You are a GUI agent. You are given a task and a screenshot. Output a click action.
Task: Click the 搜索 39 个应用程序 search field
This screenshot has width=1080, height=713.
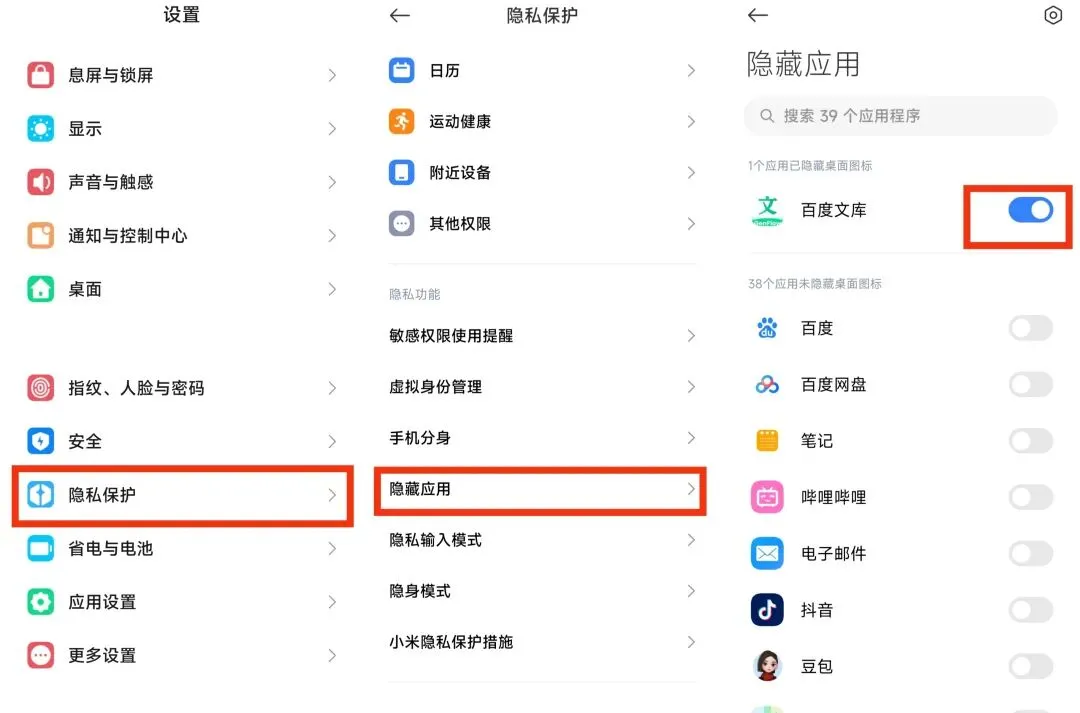(x=900, y=116)
